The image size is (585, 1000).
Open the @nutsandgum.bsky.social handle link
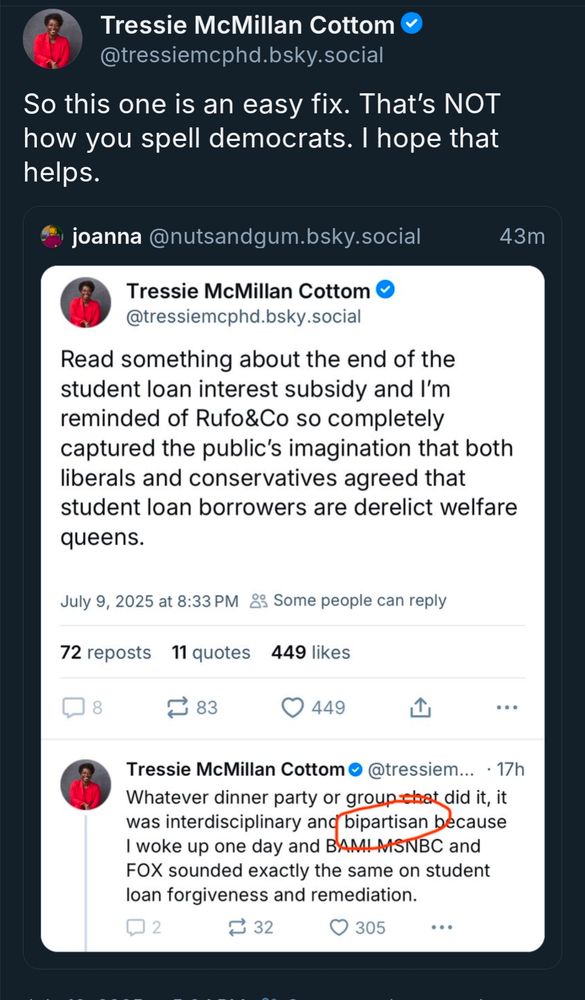point(285,237)
